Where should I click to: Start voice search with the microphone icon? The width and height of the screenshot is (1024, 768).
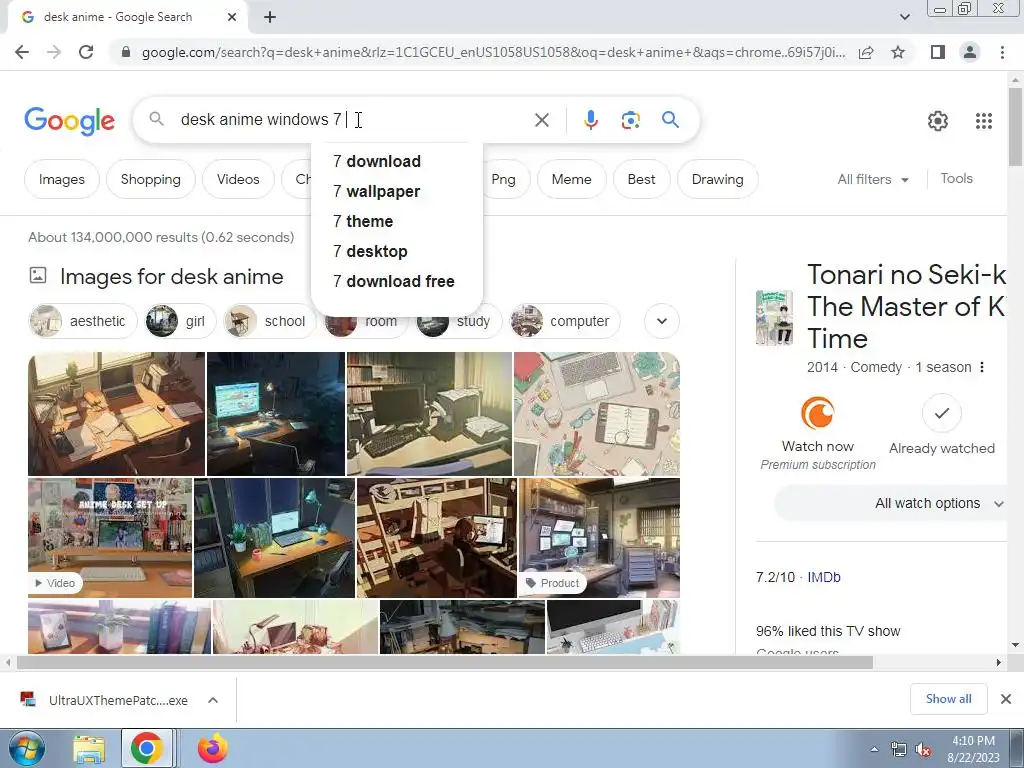[x=590, y=120]
